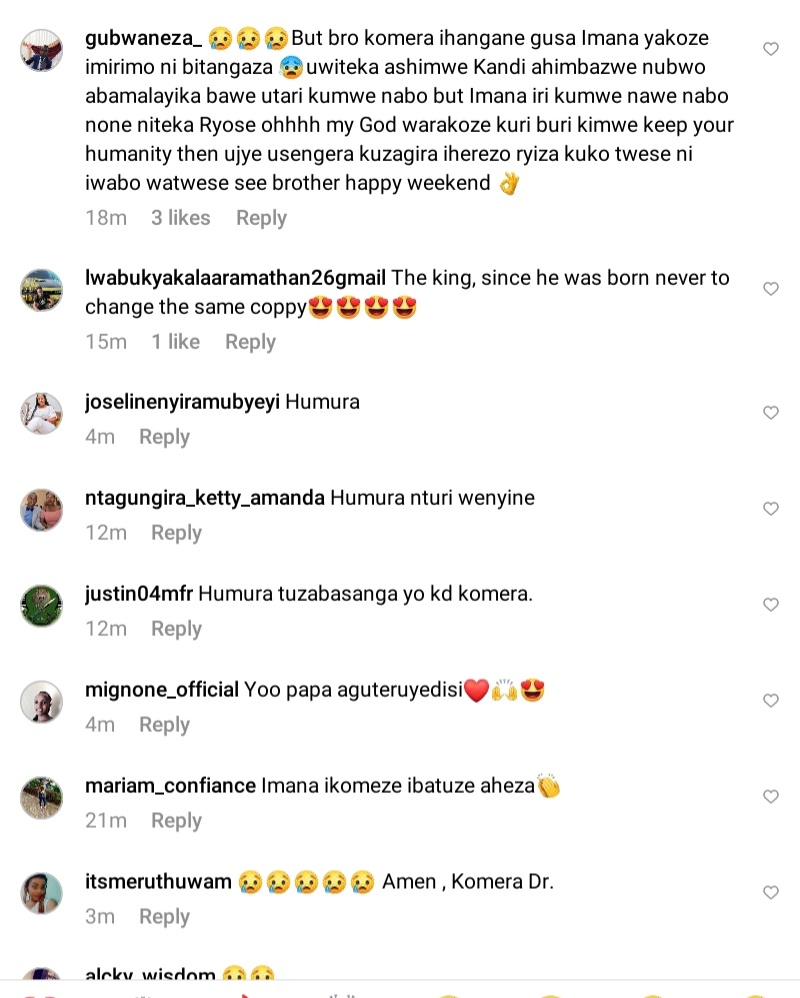Heart the comment from ntagungira_ketty_amanda

(x=771, y=509)
